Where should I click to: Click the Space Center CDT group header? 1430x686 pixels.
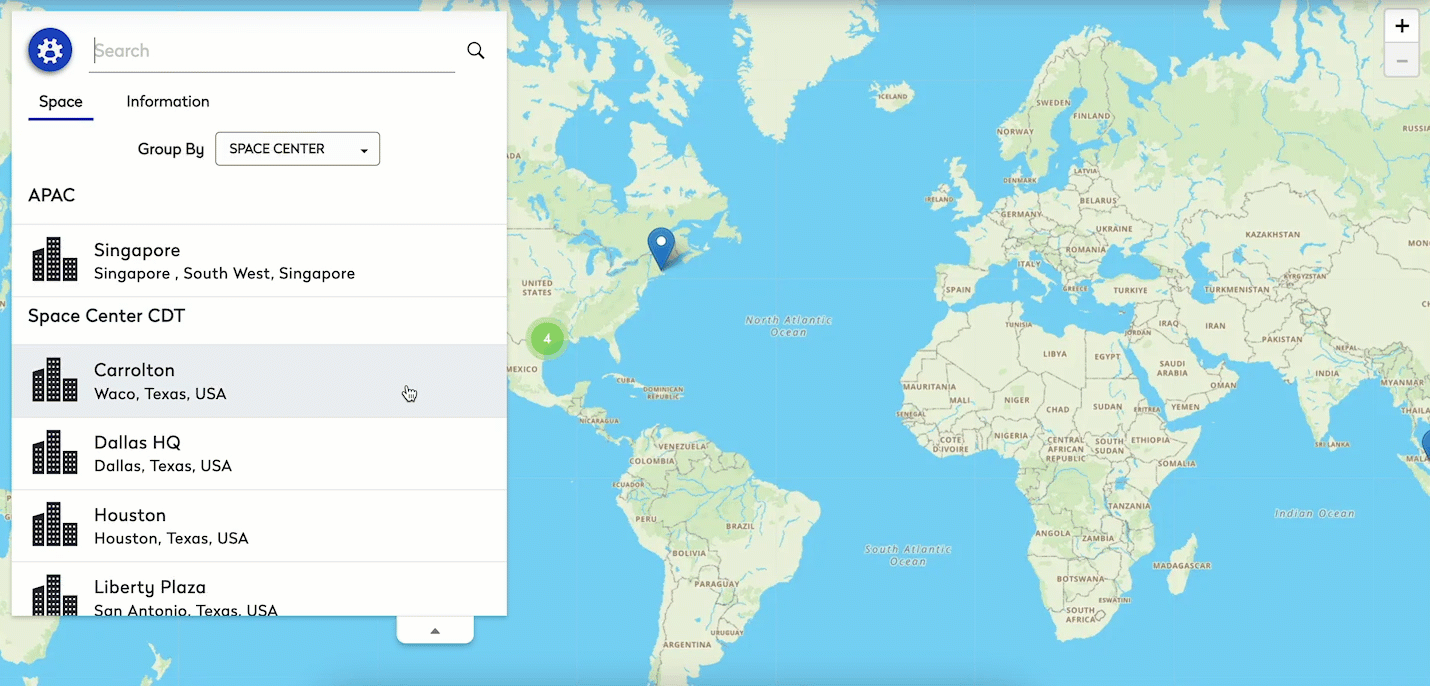107,316
